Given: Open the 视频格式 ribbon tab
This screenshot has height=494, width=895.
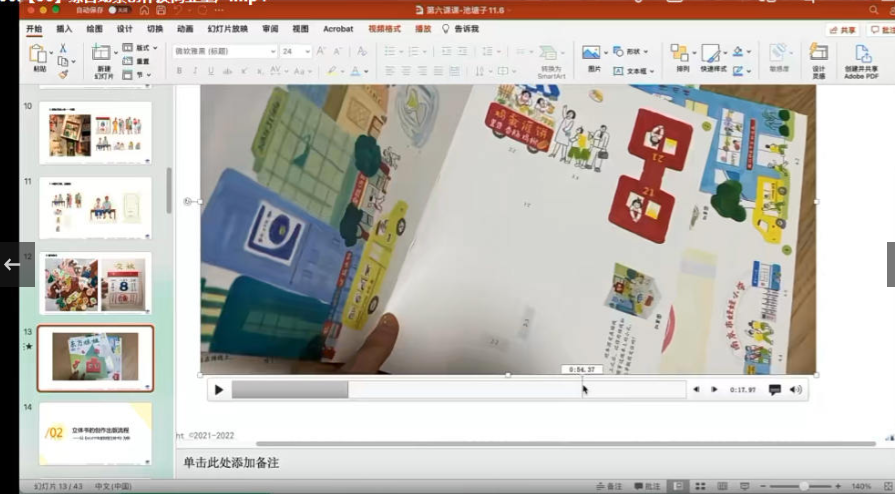Looking at the screenshot, I should [382, 29].
